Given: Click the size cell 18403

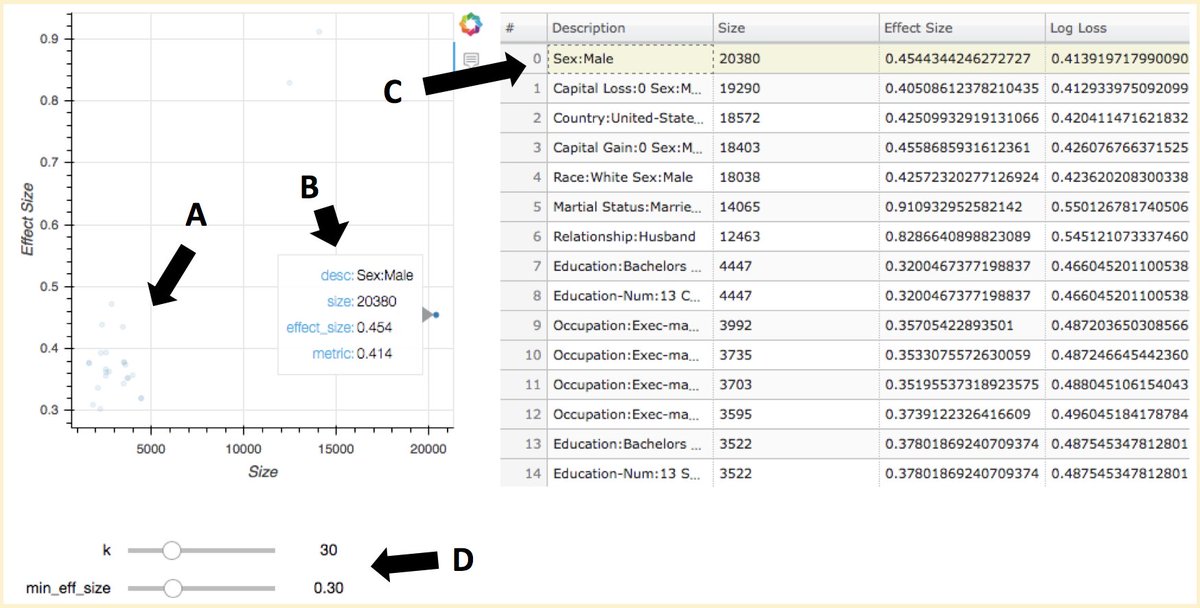Looking at the screenshot, I should (x=795, y=148).
